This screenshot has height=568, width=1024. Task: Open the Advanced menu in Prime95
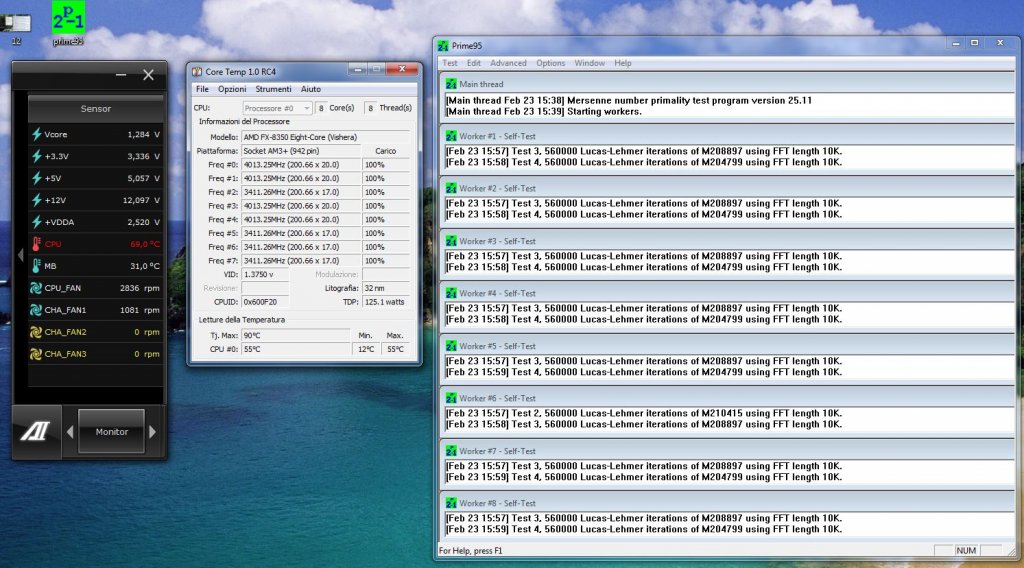(508, 63)
